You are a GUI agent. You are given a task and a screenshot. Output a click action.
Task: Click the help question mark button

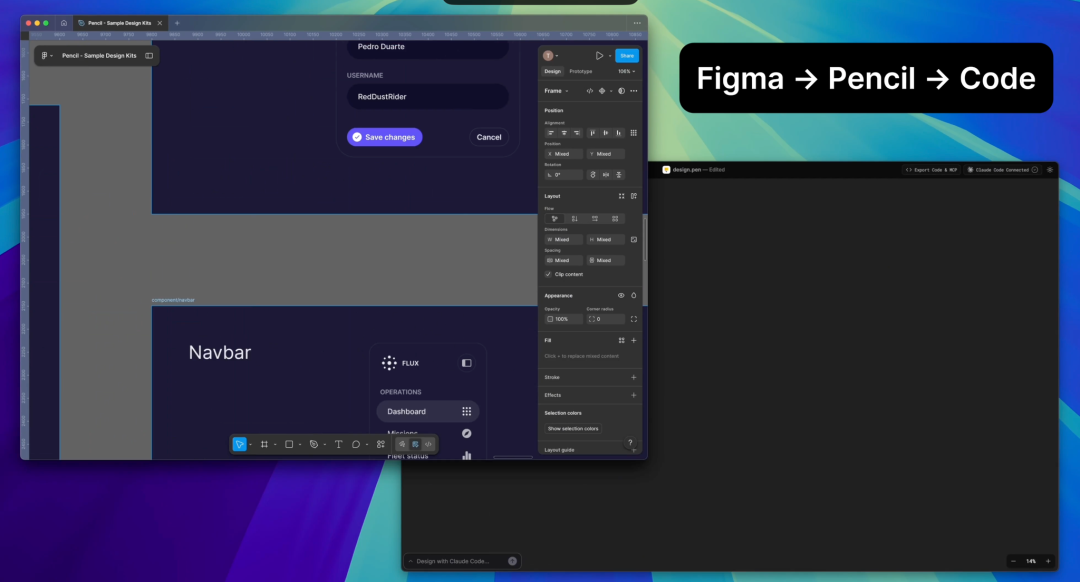coord(630,443)
